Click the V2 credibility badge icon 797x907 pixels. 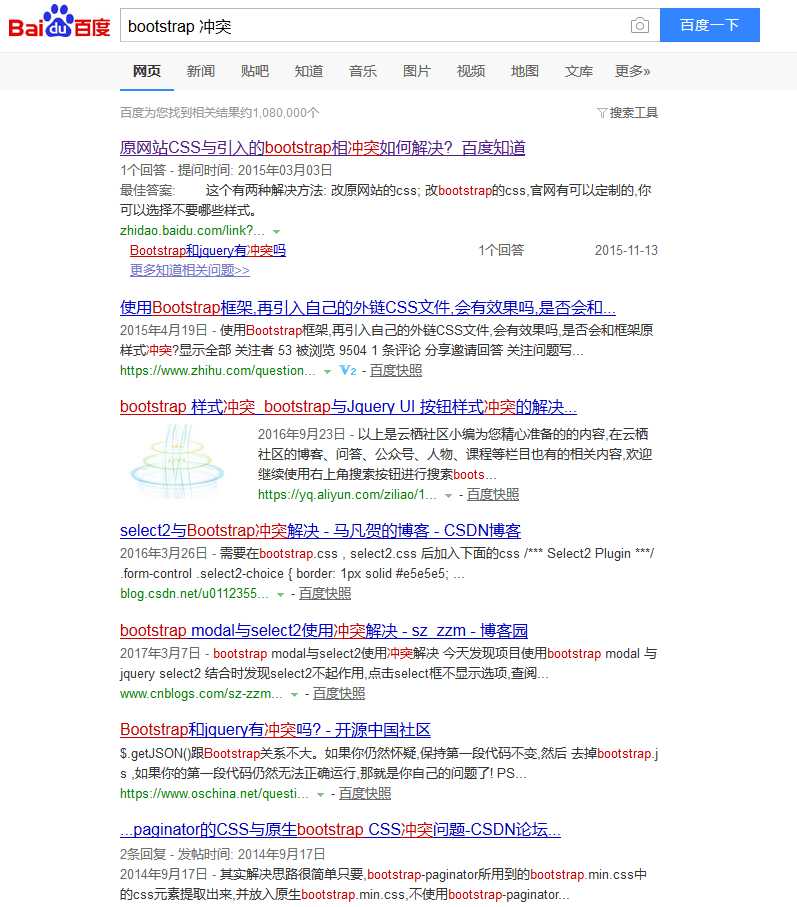348,370
